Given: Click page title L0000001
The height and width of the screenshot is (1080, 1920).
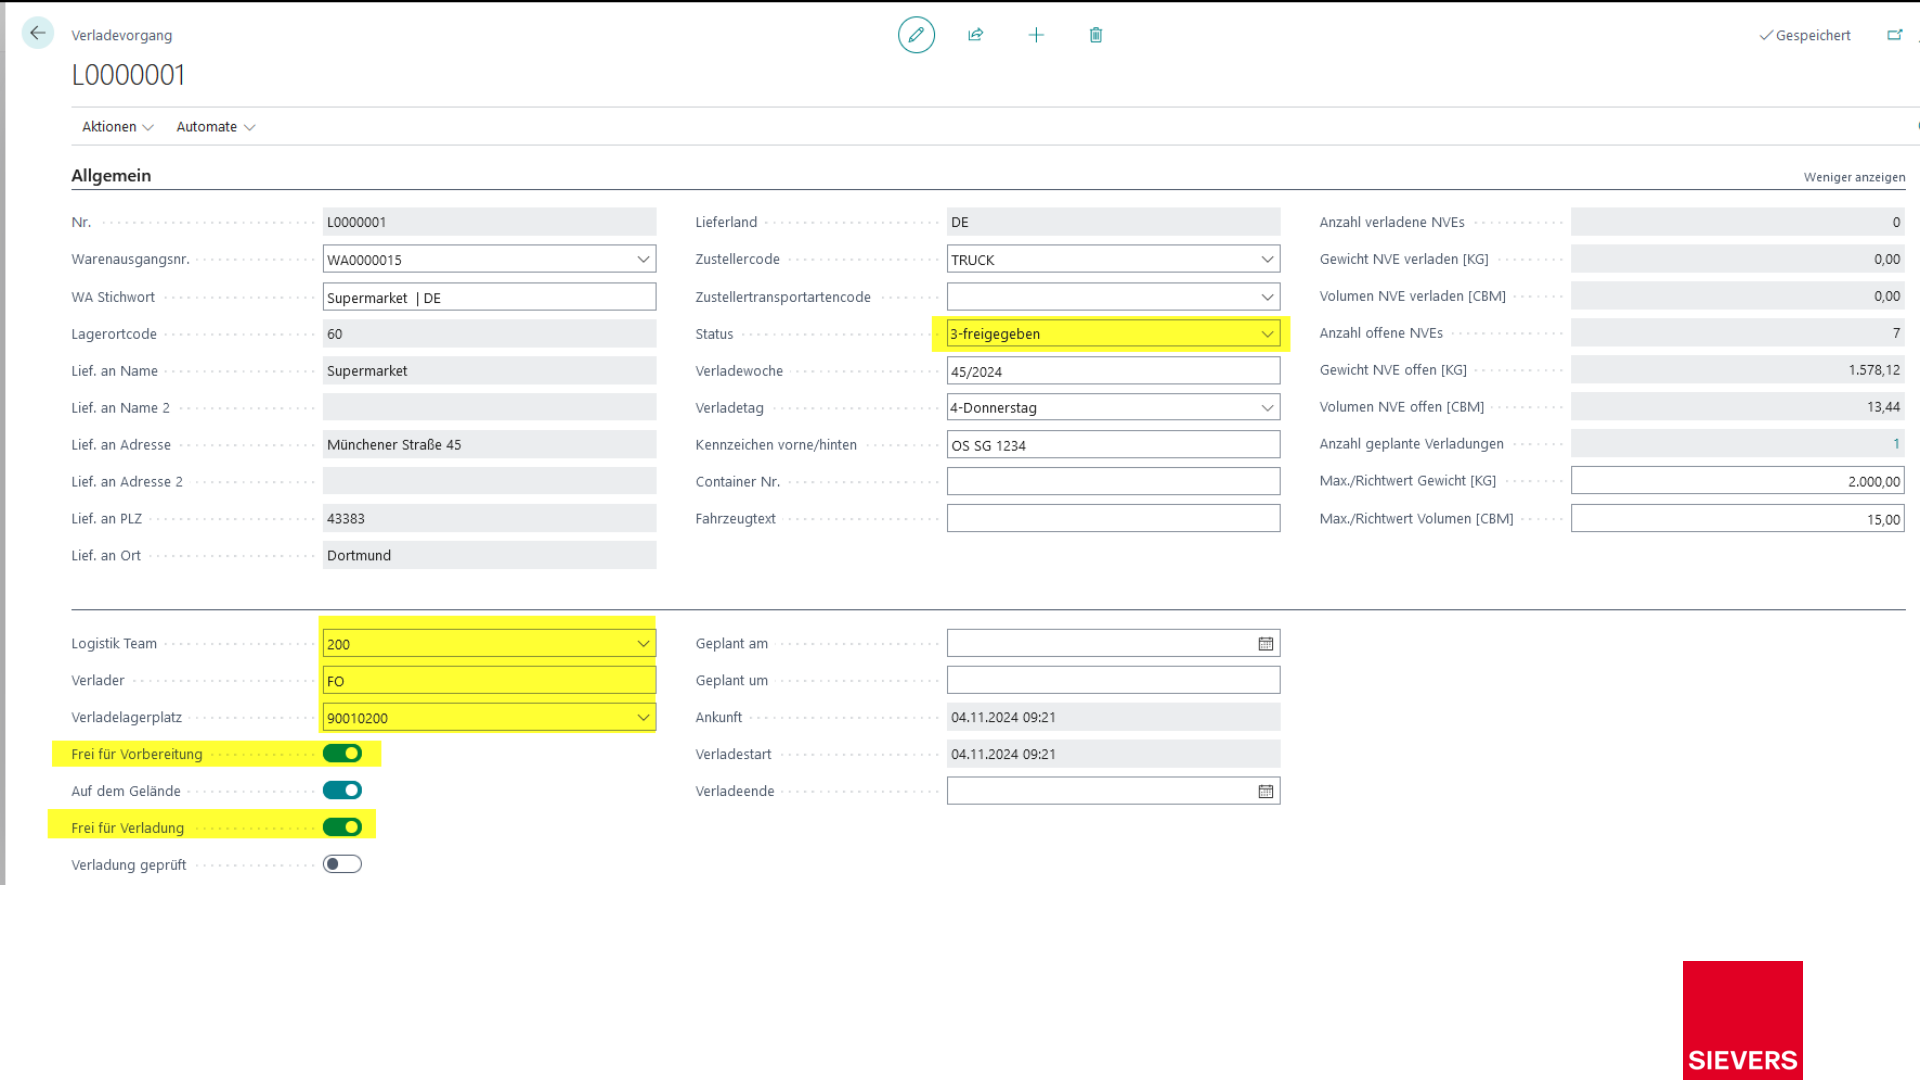Looking at the screenshot, I should click(x=128, y=75).
